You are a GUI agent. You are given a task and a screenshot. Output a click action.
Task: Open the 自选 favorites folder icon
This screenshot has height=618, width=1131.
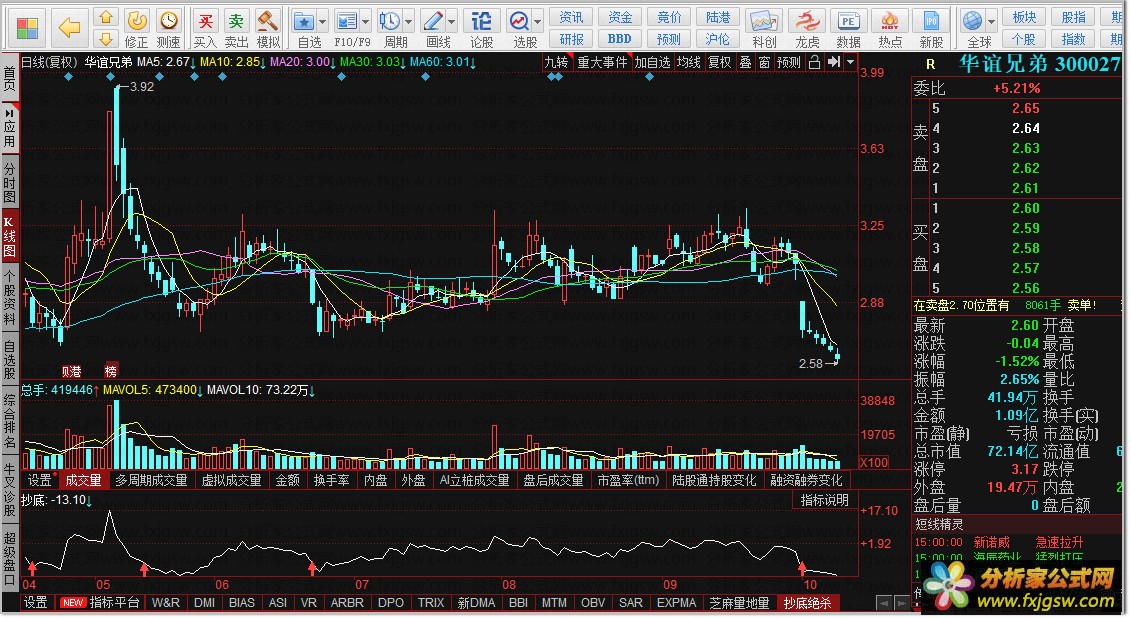(x=304, y=21)
